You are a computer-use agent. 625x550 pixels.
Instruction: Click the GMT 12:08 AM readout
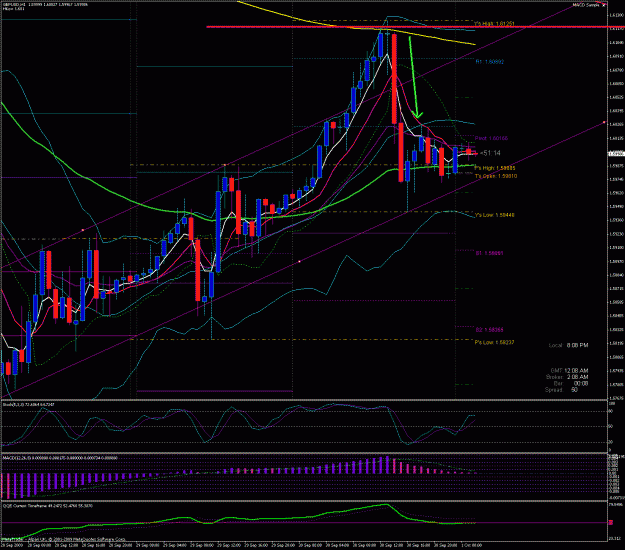[x=569, y=371]
